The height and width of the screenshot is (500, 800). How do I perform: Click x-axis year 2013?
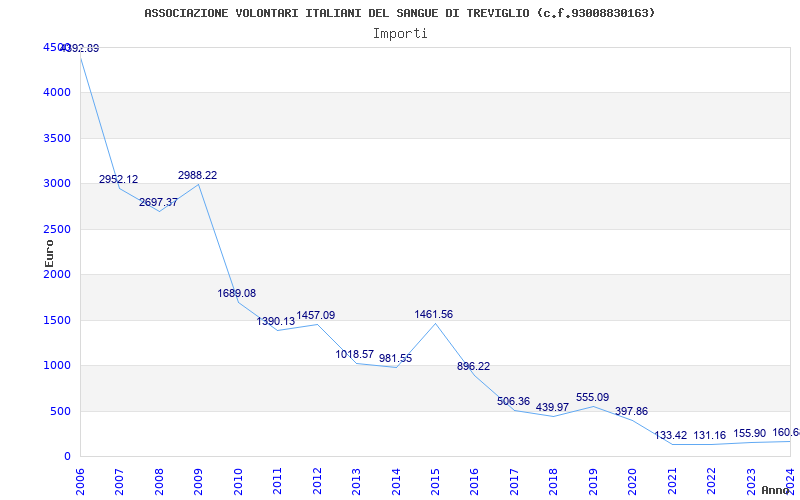357,482
